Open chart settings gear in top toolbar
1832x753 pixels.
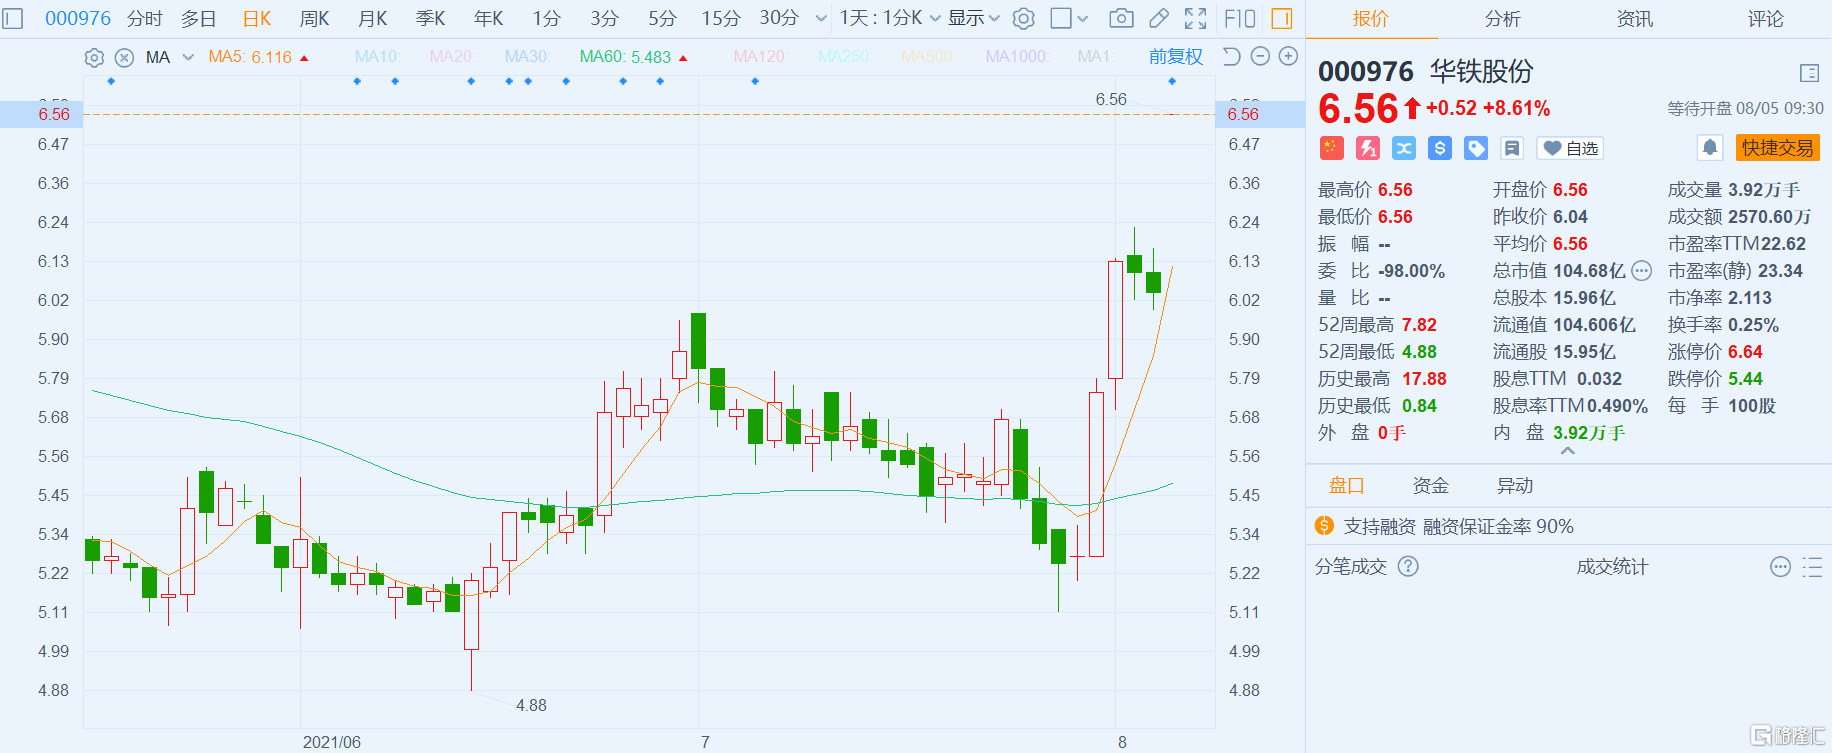[1023, 18]
